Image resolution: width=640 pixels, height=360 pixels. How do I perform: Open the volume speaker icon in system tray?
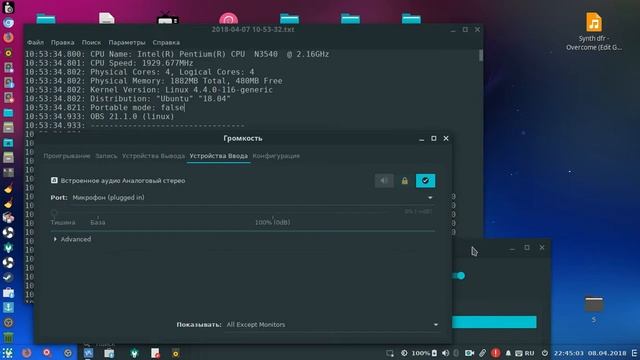click(445, 353)
